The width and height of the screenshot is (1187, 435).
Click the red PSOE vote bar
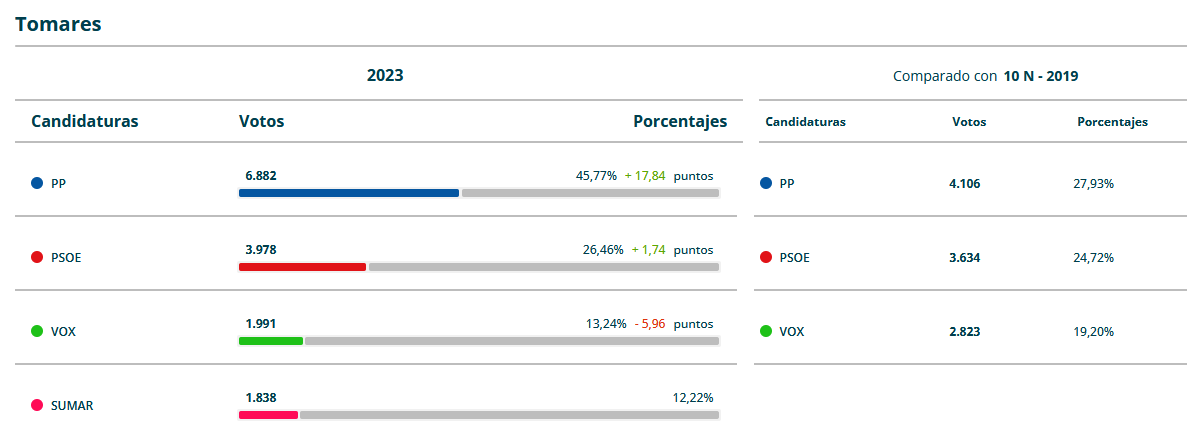pyautogui.click(x=302, y=267)
